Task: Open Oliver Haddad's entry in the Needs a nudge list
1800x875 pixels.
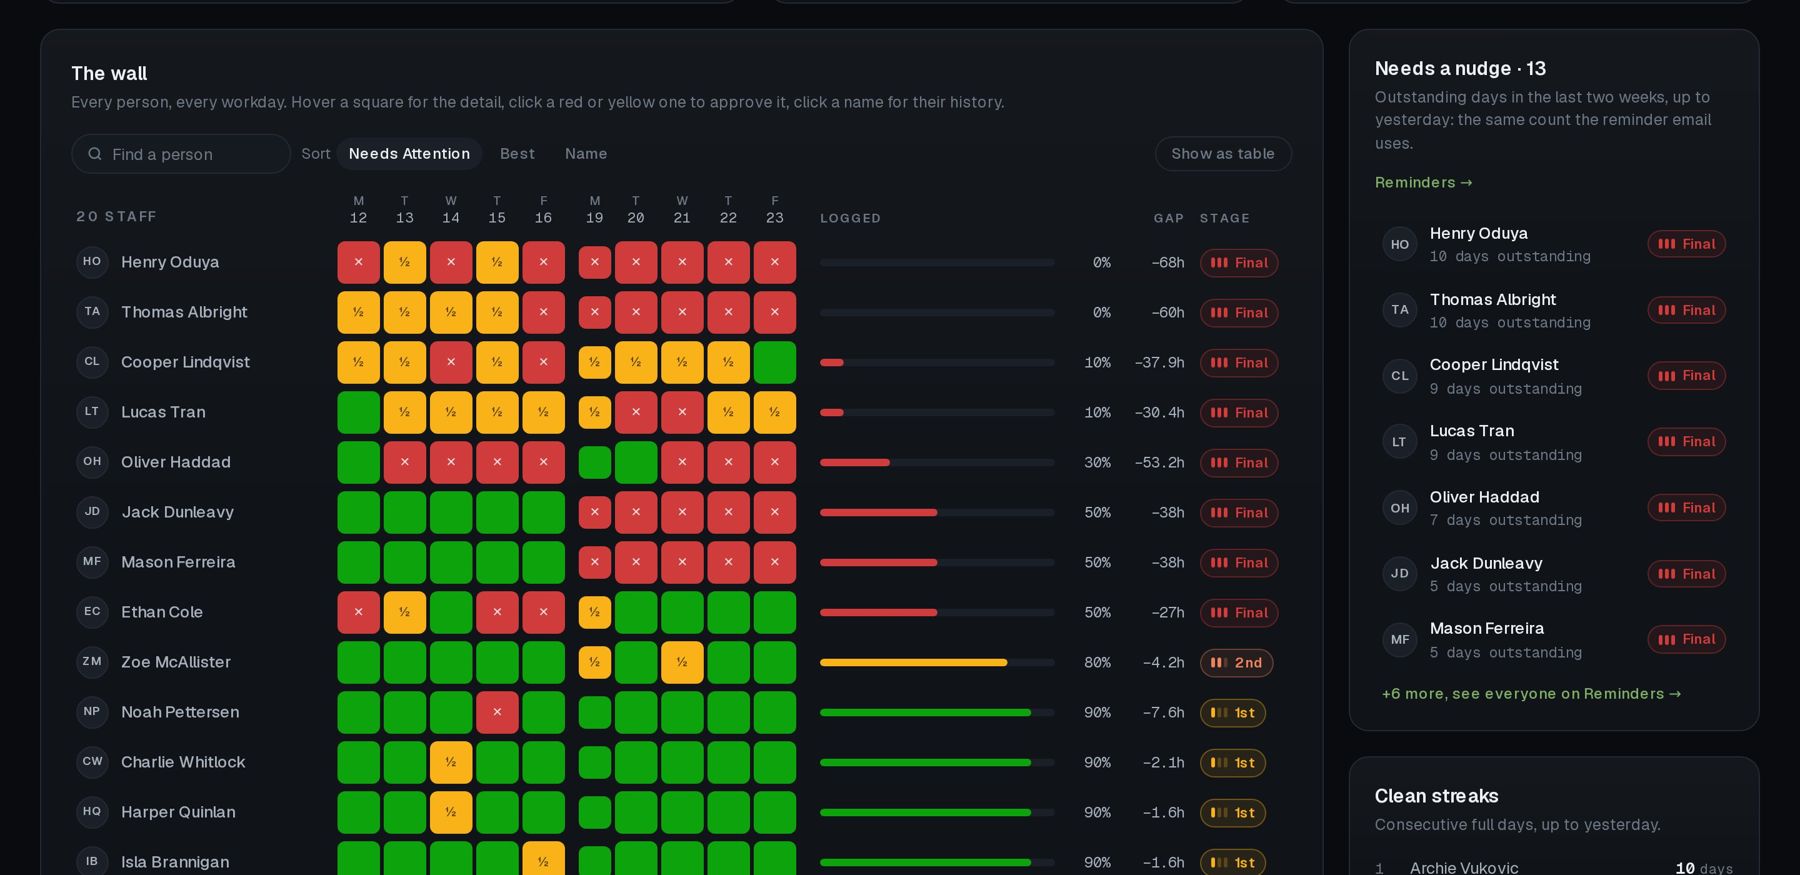Action: point(1554,508)
